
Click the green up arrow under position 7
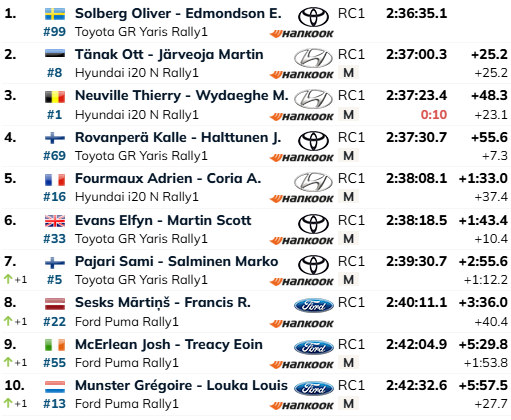[8, 279]
